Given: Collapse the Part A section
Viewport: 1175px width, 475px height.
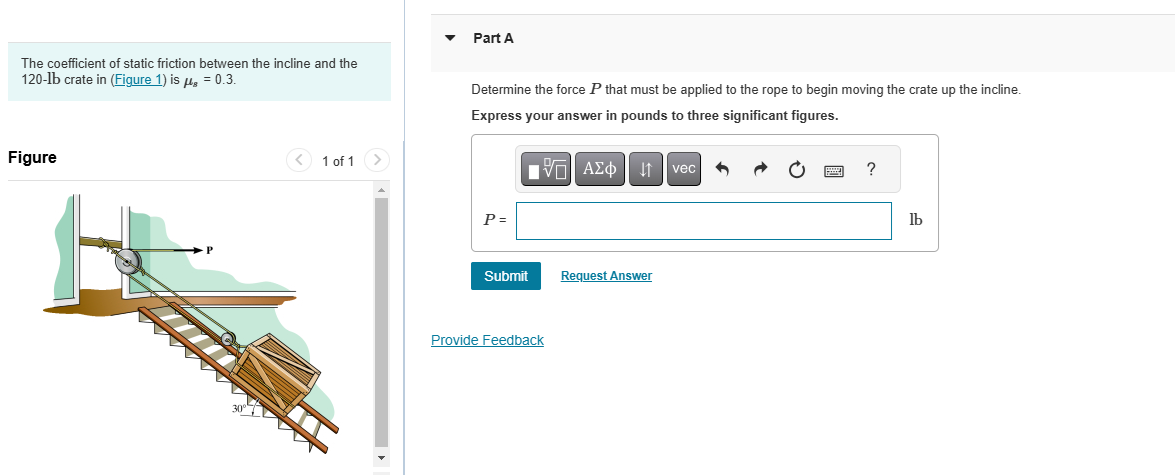Looking at the screenshot, I should [x=450, y=38].
